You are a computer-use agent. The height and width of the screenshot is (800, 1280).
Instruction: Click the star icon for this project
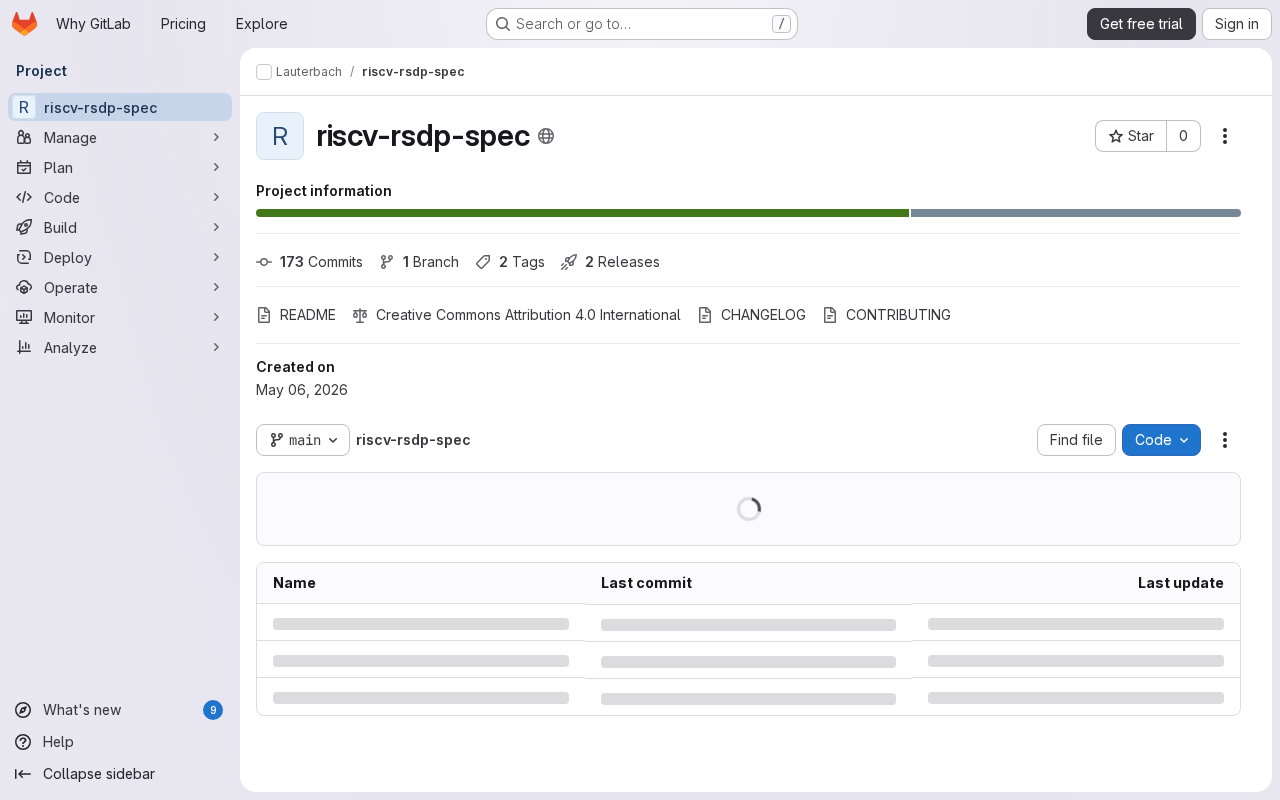(x=1116, y=136)
